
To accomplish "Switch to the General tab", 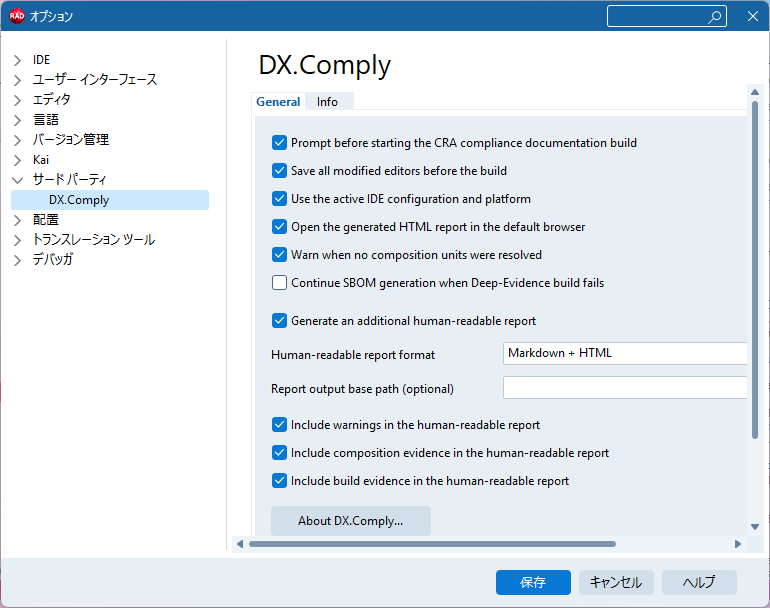I will (278, 102).
